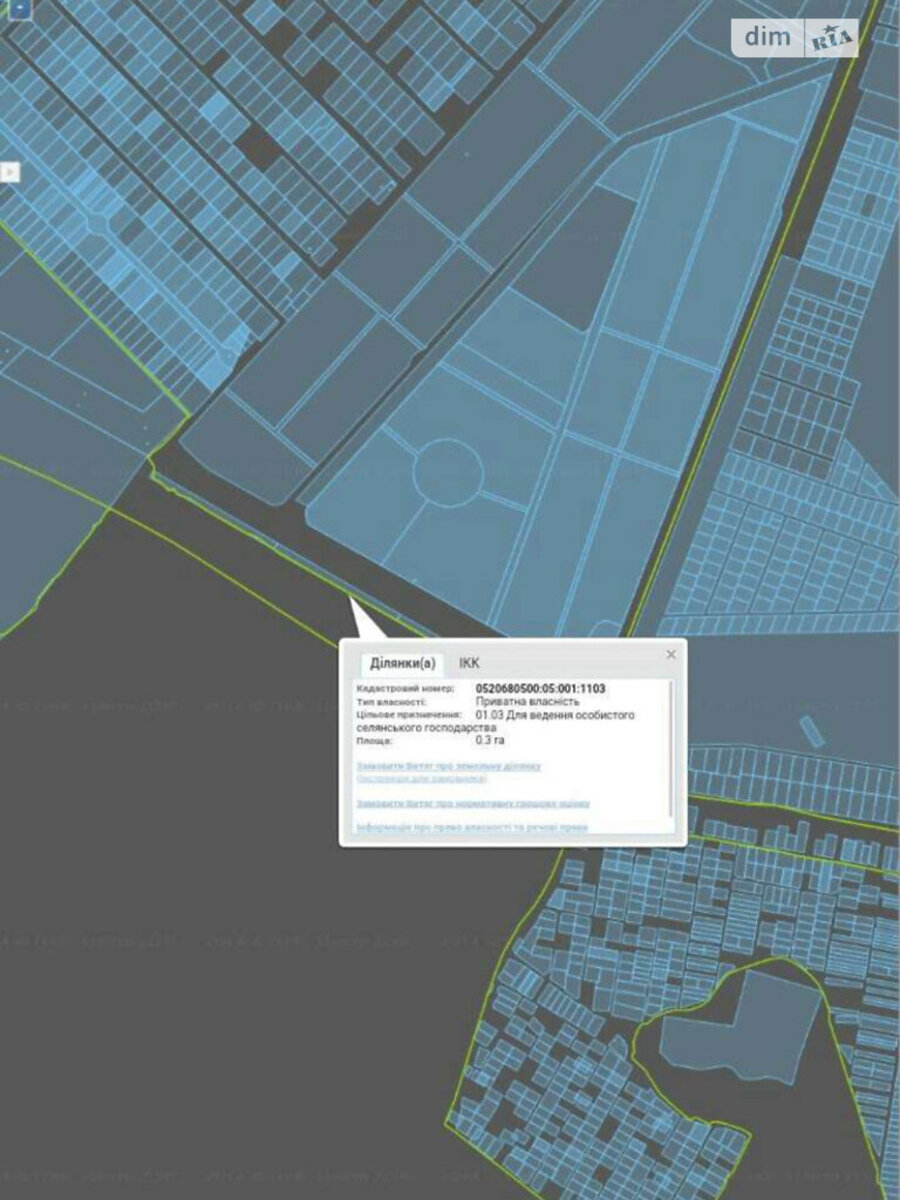Expand the side panel arrow on left edge
The width and height of the screenshot is (900, 1200).
pyautogui.click(x=10, y=172)
